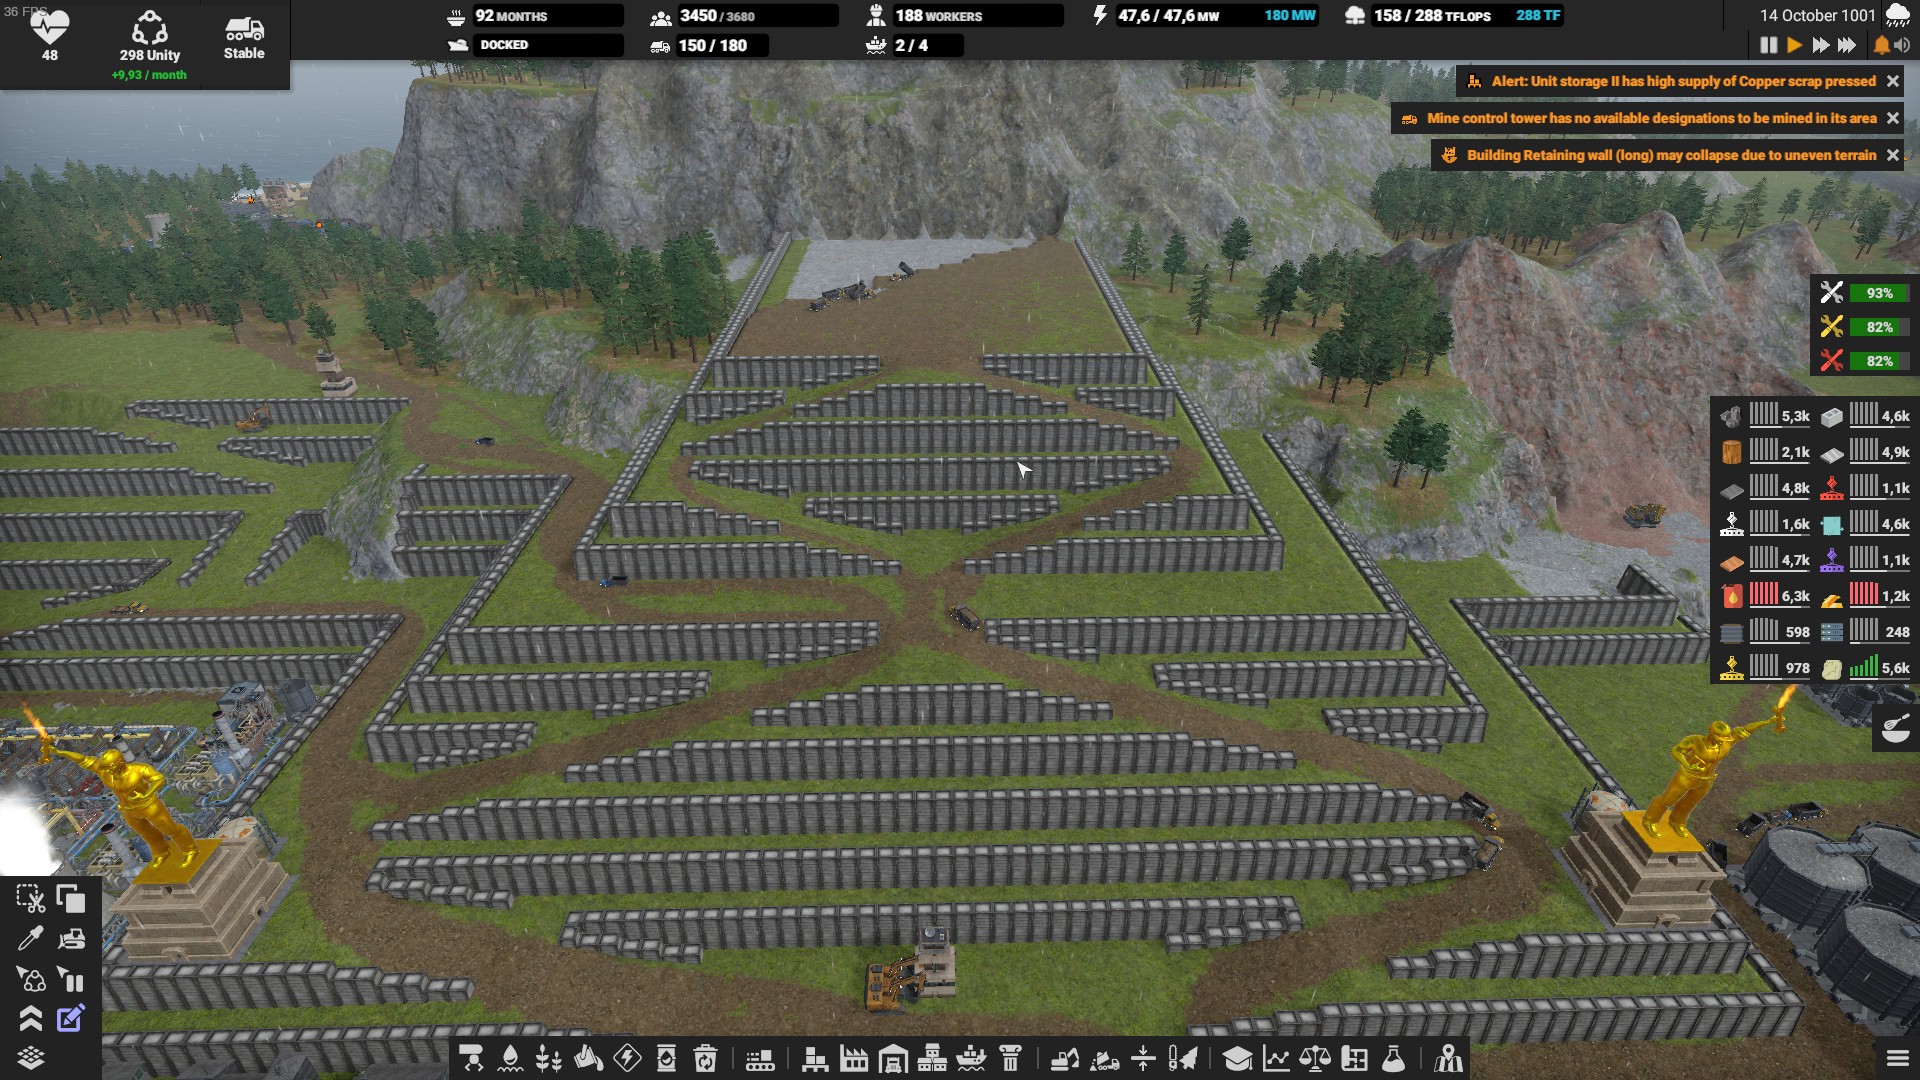Viewport: 1920px width, 1080px height.
Task: Pause the game simulation
Action: pos(1768,45)
